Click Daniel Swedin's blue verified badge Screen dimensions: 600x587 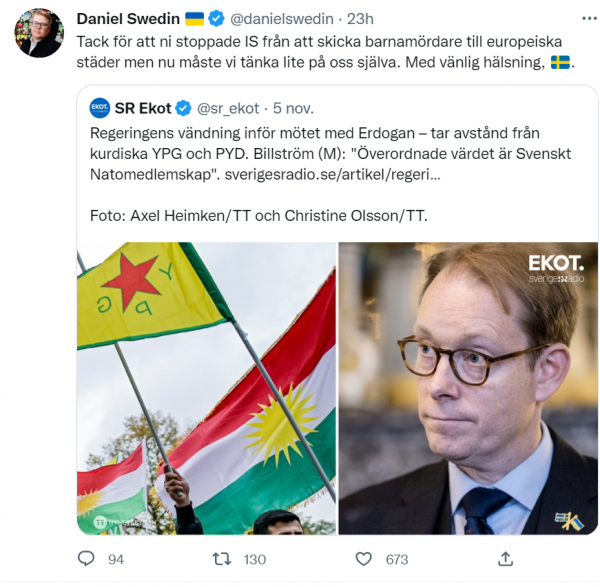point(216,19)
